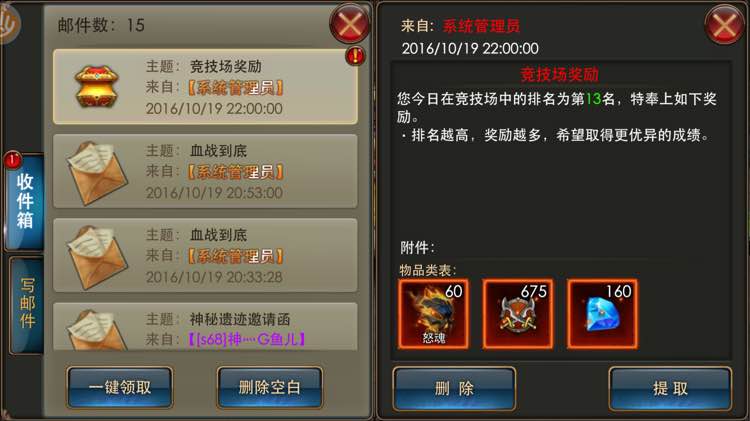750x421 pixels.
Task: Click the 删除空白 button
Action: pos(270,388)
